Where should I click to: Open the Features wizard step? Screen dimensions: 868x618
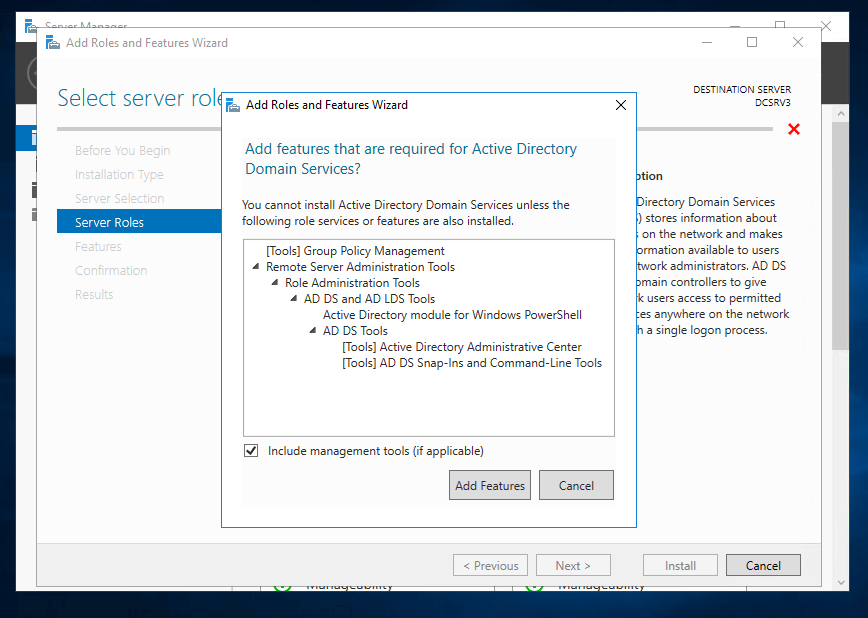(x=98, y=246)
